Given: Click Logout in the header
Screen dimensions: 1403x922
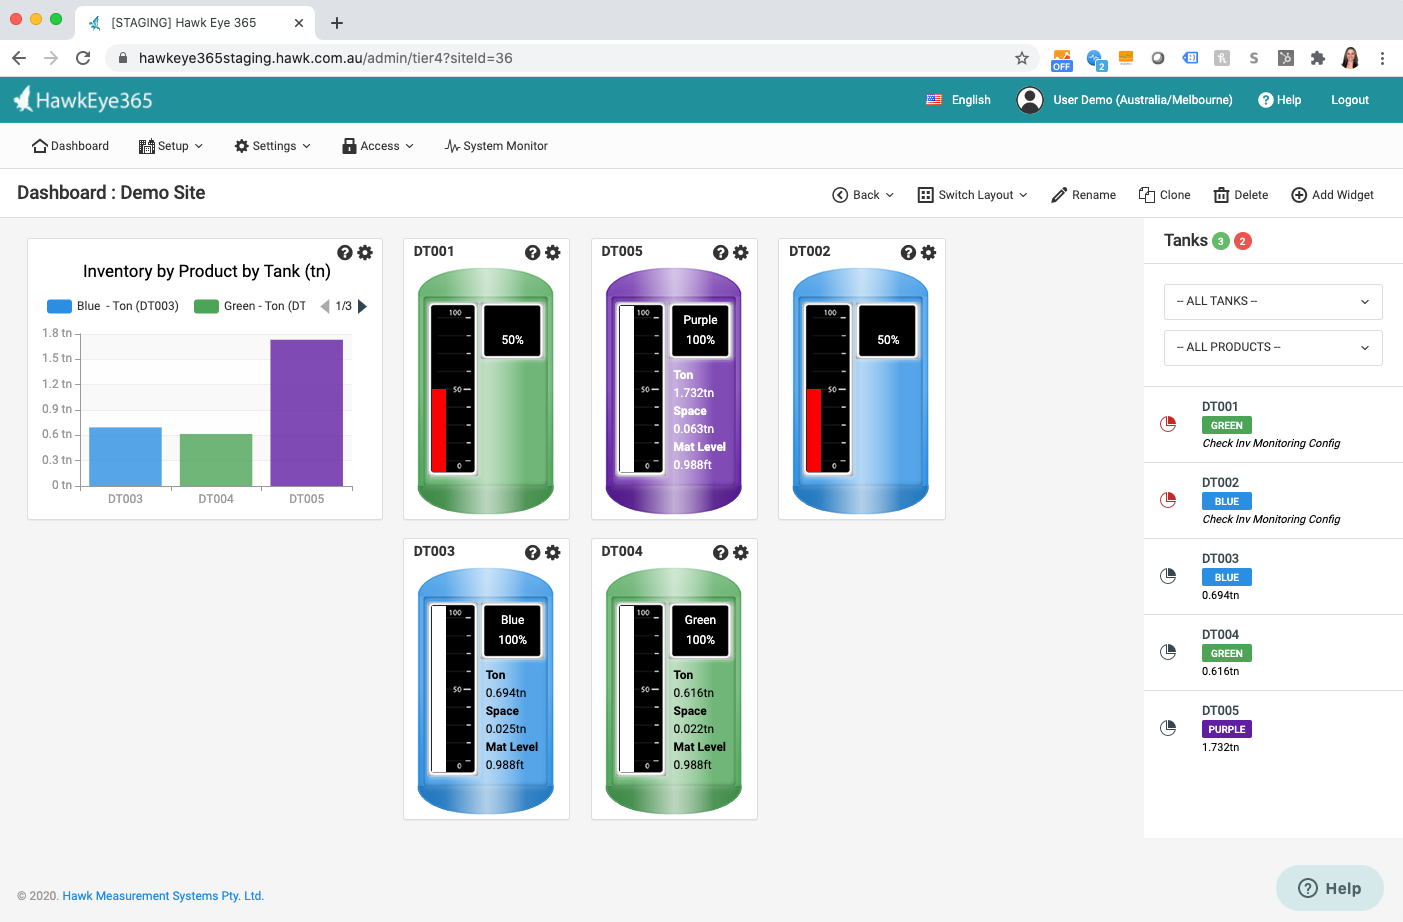Looking at the screenshot, I should (1349, 100).
